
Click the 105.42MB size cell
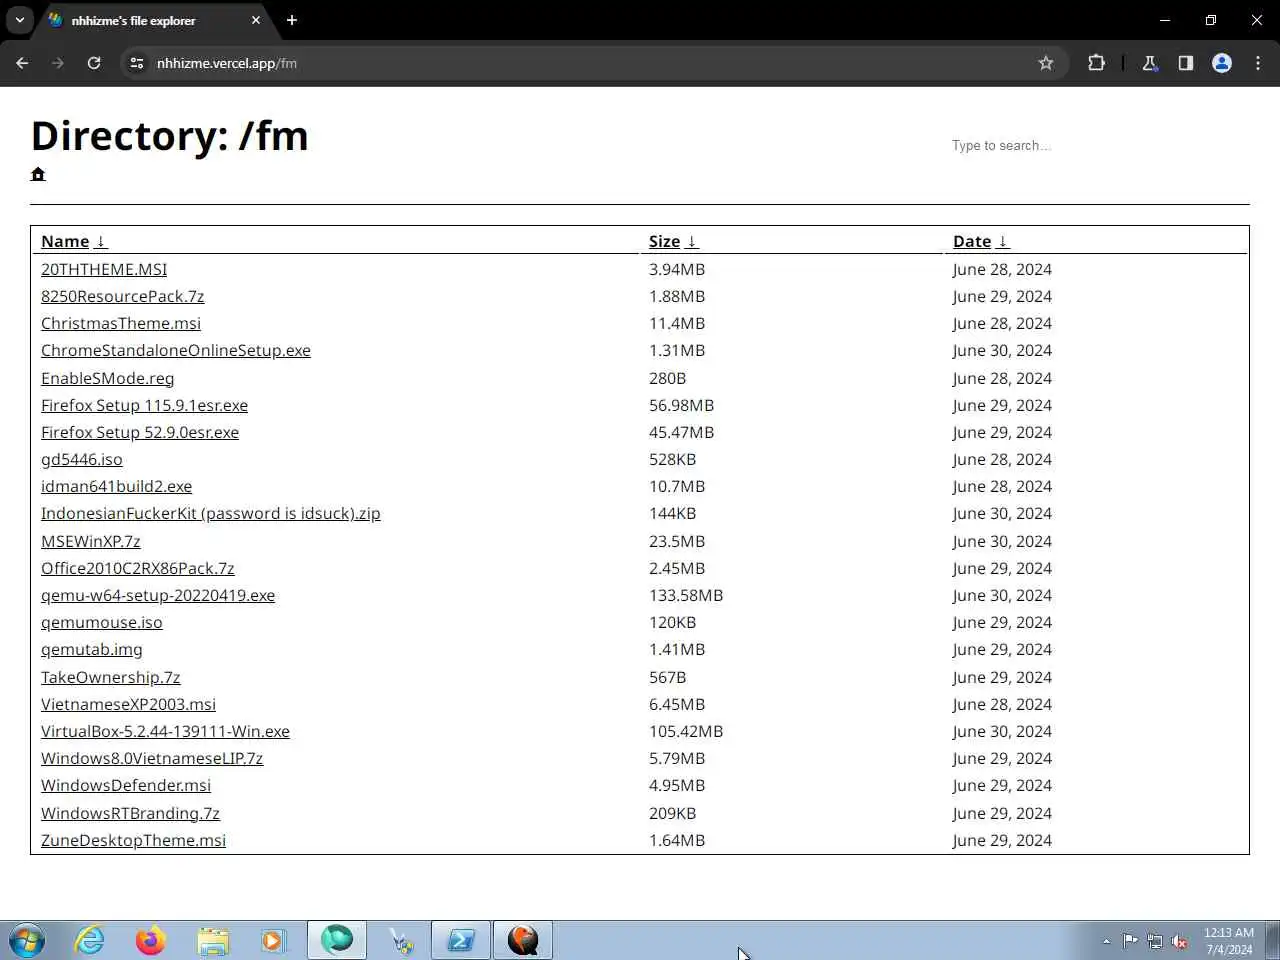686,731
